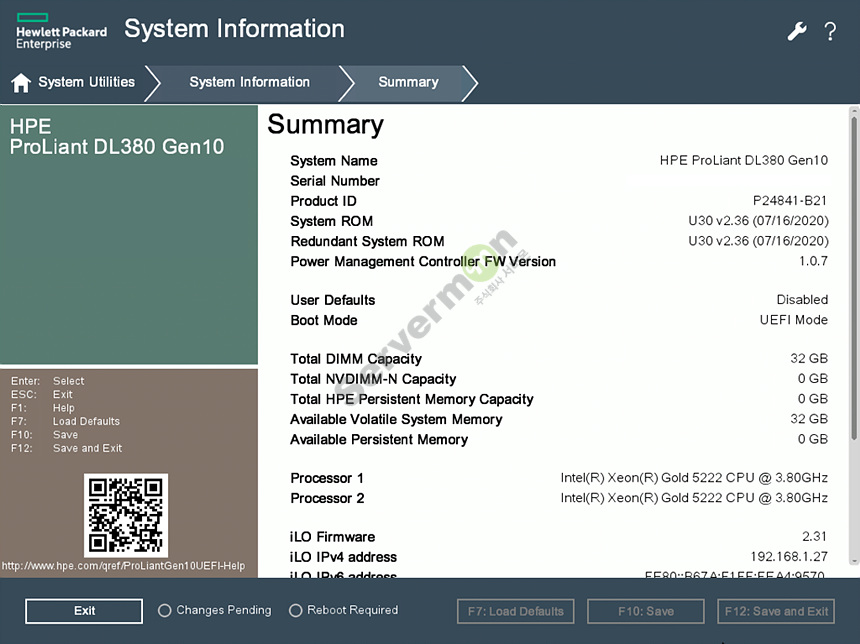The image size is (860, 644).
Task: Click the home icon in breadcrumb
Action: click(x=21, y=83)
